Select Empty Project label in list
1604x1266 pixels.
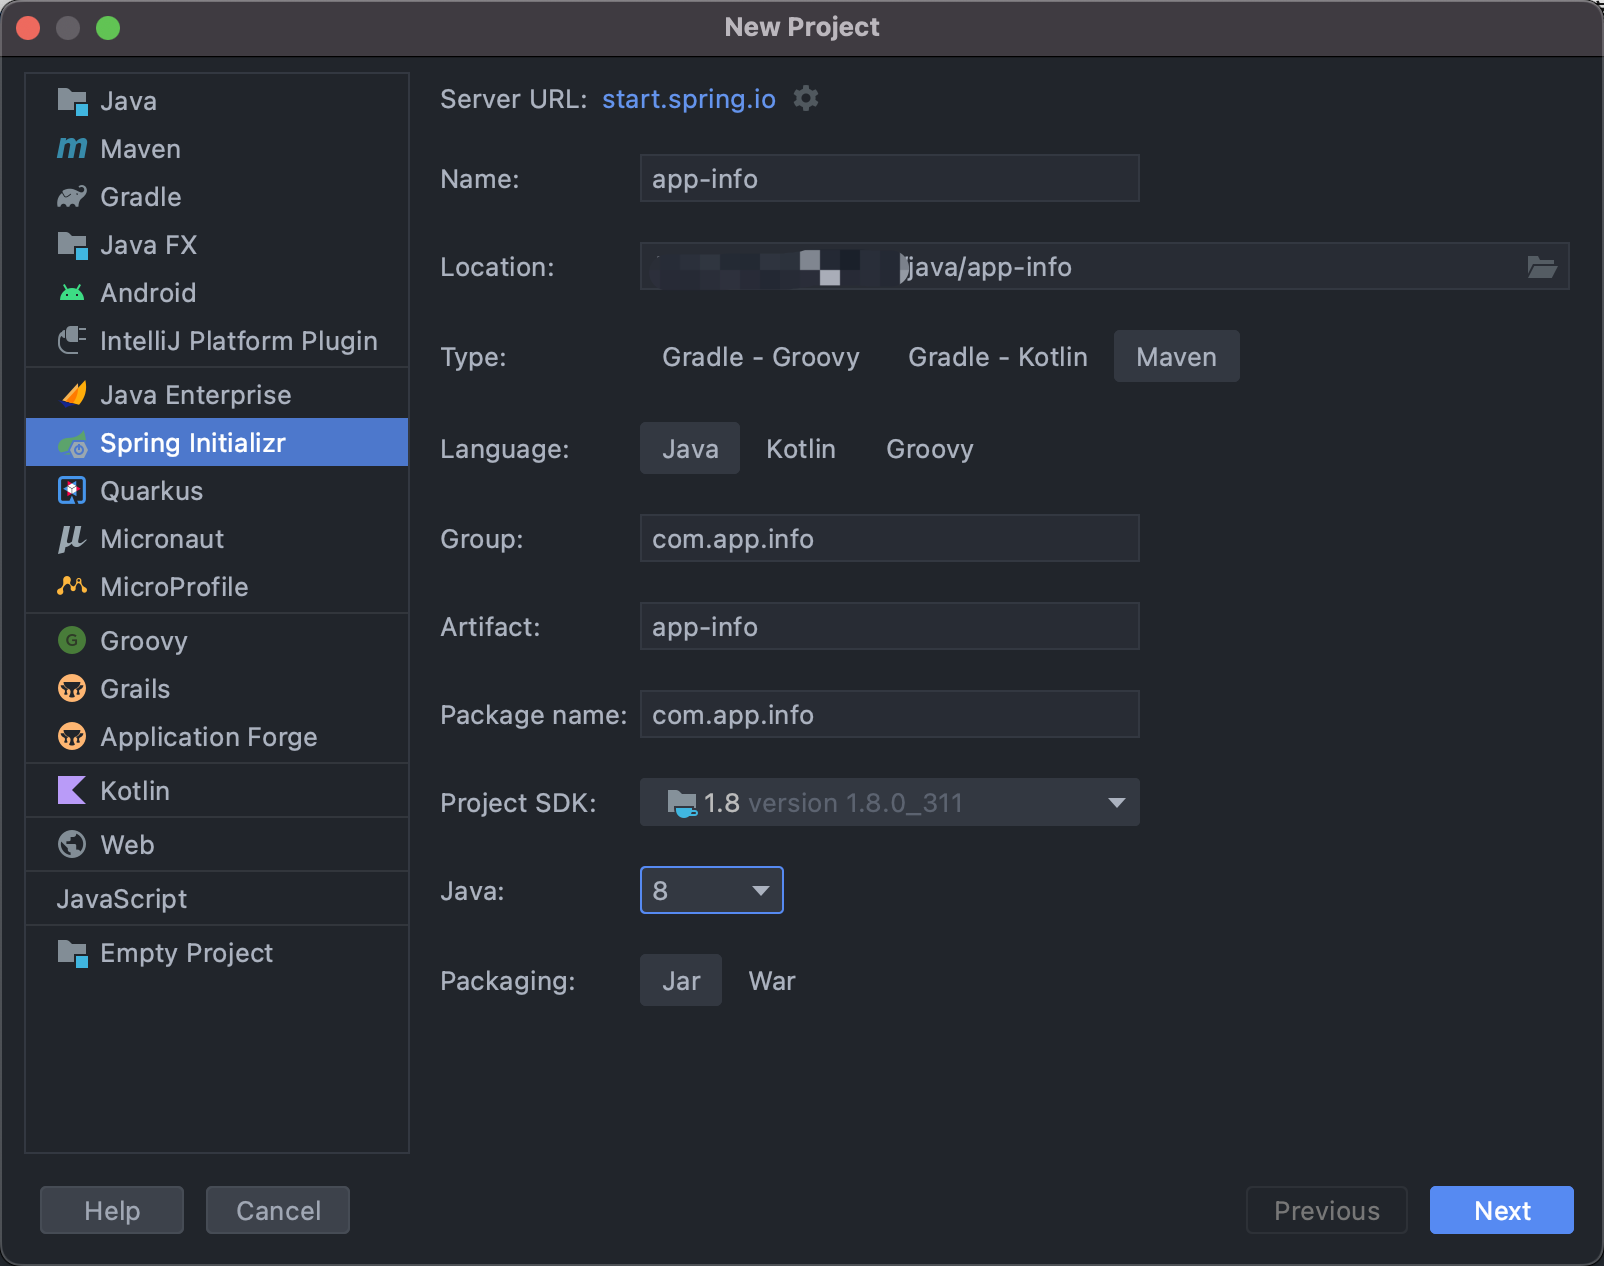(x=187, y=953)
